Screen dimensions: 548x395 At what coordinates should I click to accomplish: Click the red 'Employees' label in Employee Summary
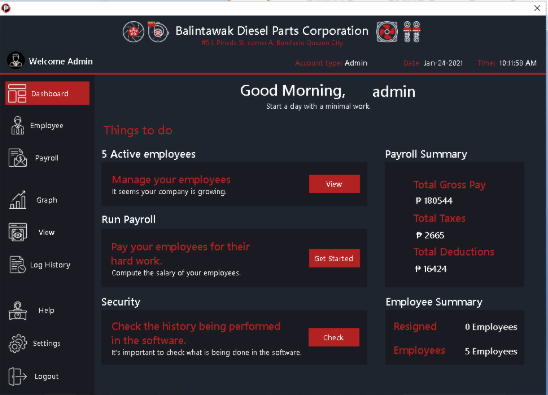coord(419,351)
